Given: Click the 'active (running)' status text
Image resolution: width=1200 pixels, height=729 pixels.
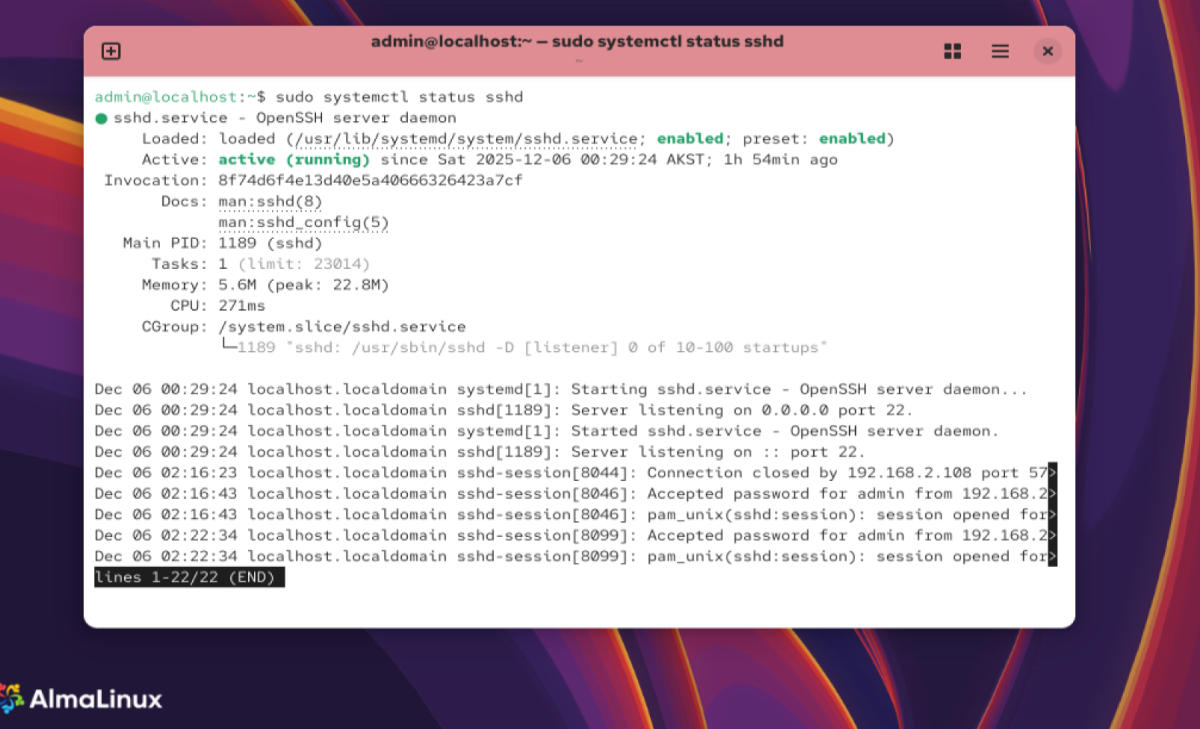Looking at the screenshot, I should (294, 160).
